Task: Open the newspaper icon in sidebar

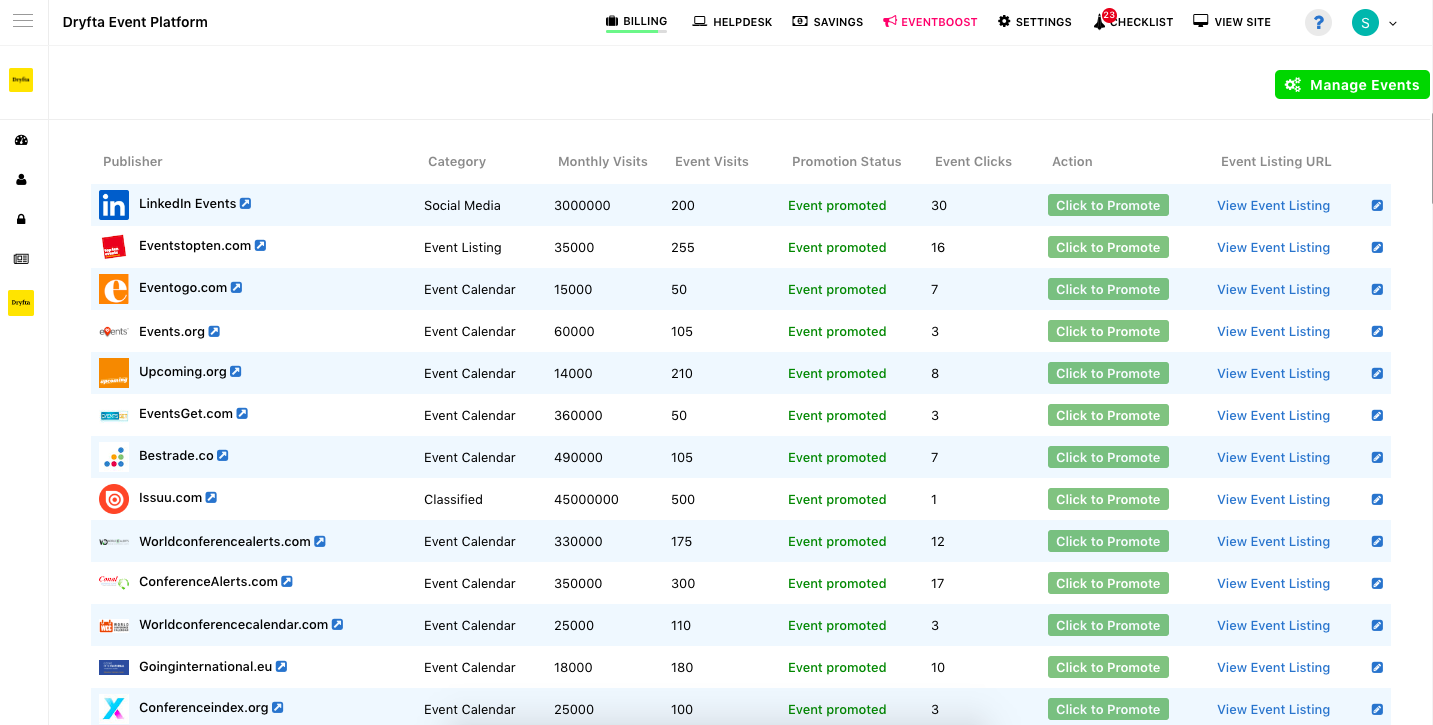Action: click(x=21, y=259)
